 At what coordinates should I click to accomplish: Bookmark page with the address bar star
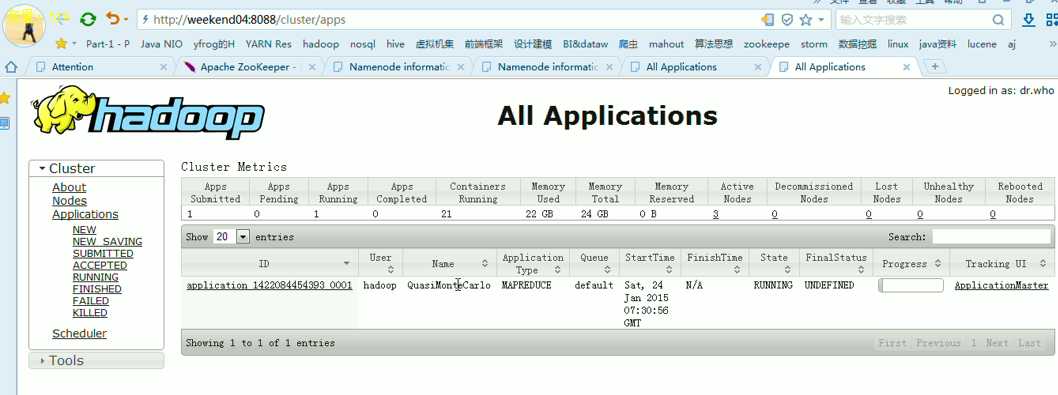[806, 20]
